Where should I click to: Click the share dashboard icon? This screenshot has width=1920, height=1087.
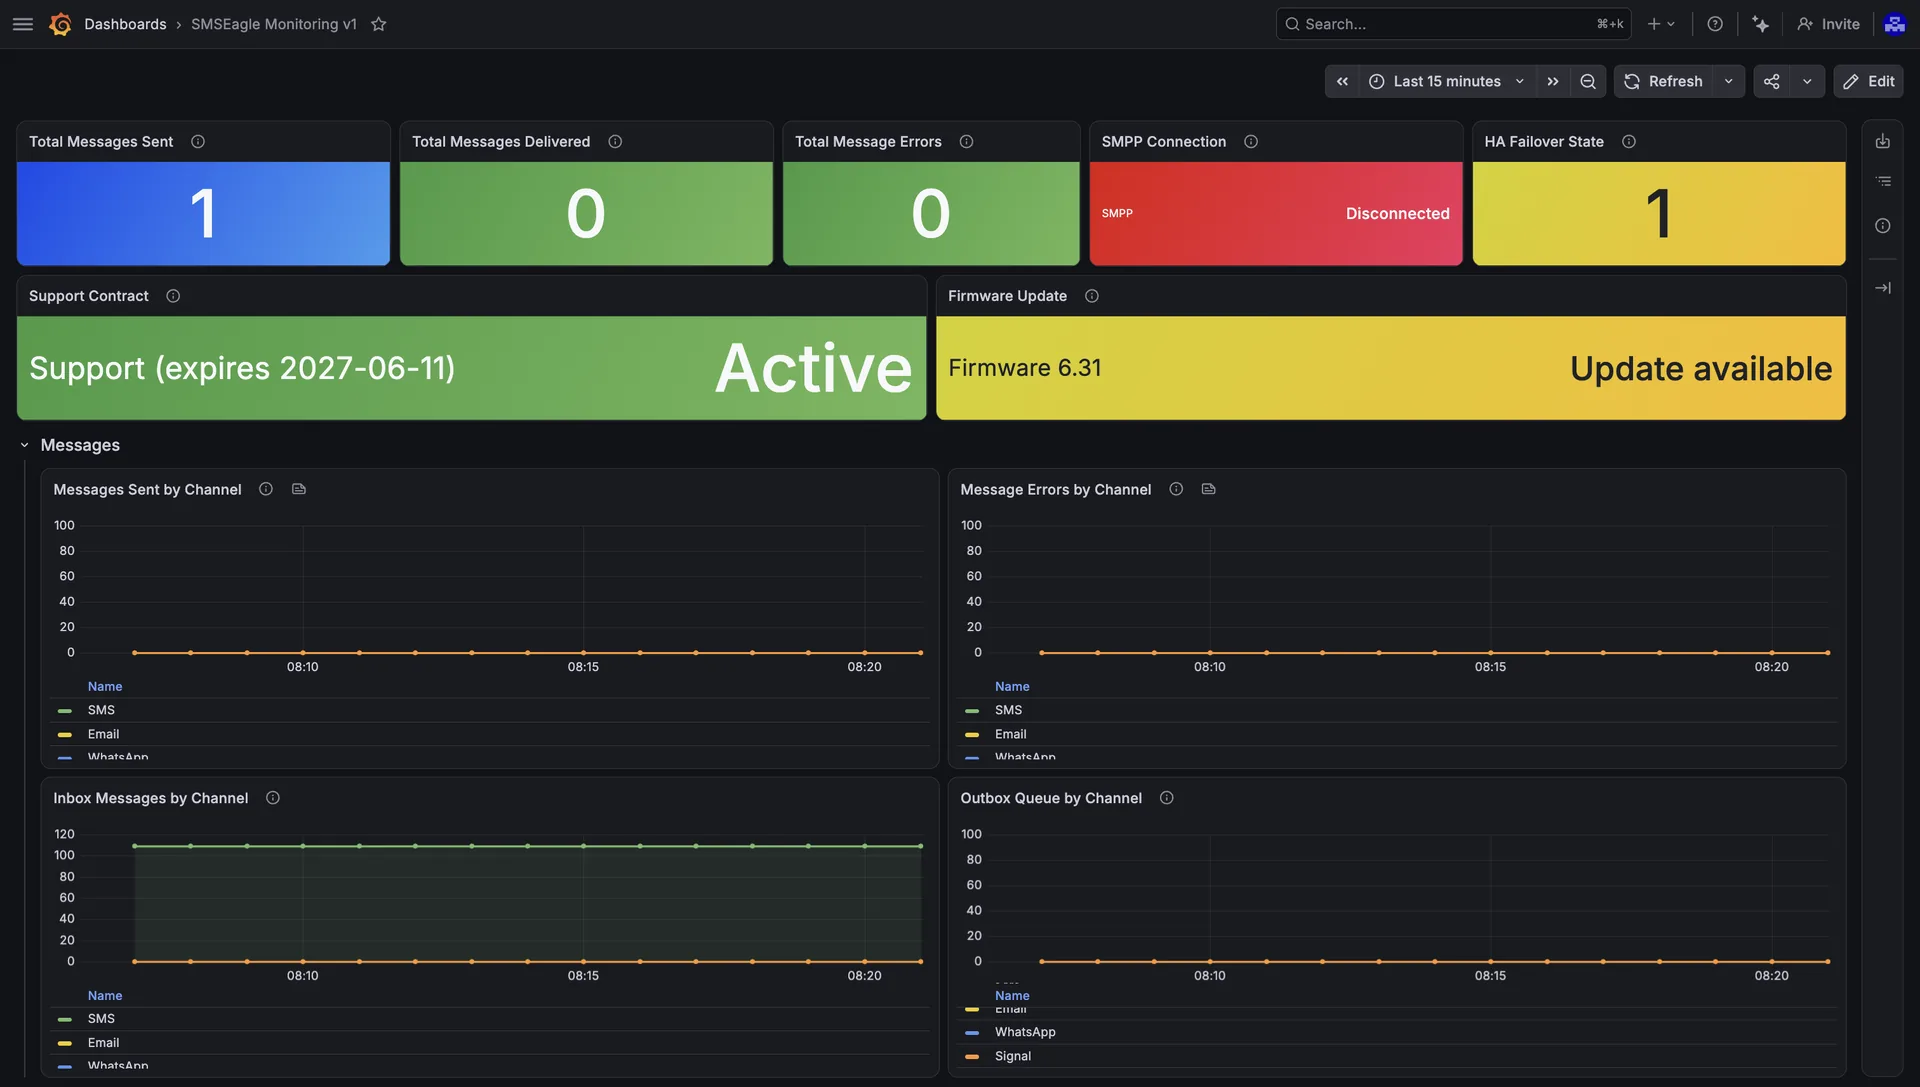(1772, 82)
